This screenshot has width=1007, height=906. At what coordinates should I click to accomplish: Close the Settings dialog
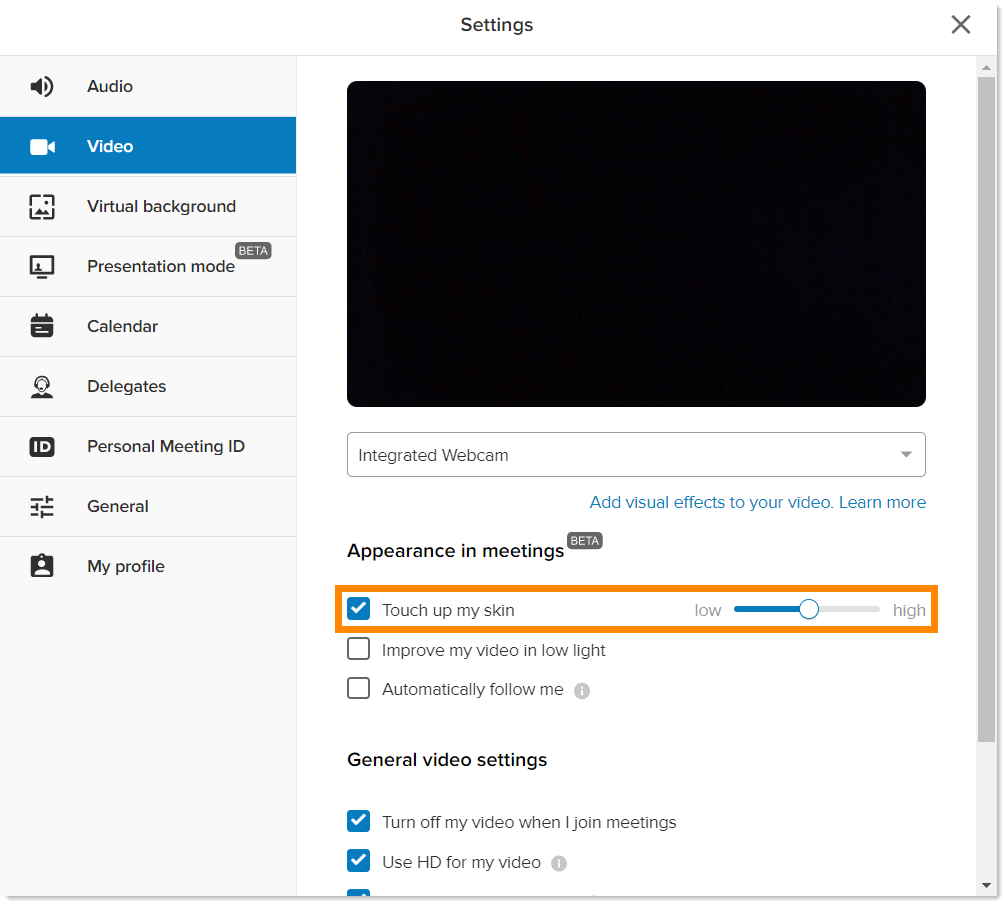tap(960, 24)
